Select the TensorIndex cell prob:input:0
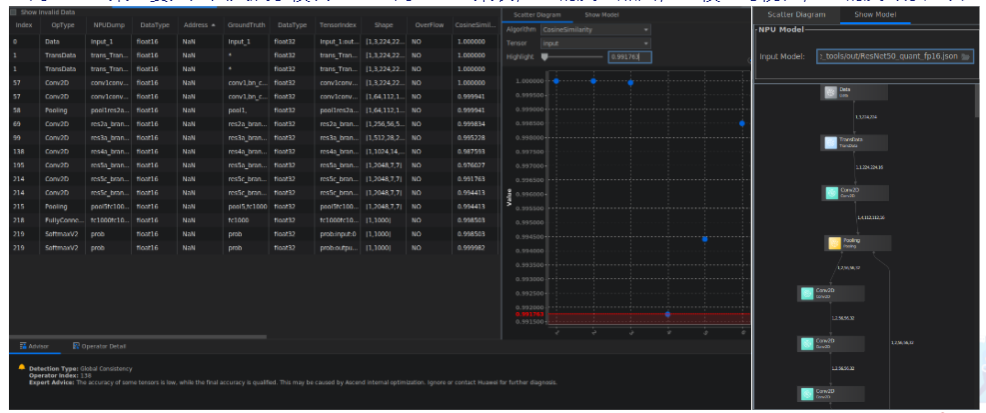Viewport: 986px width, 413px height. [x=337, y=234]
